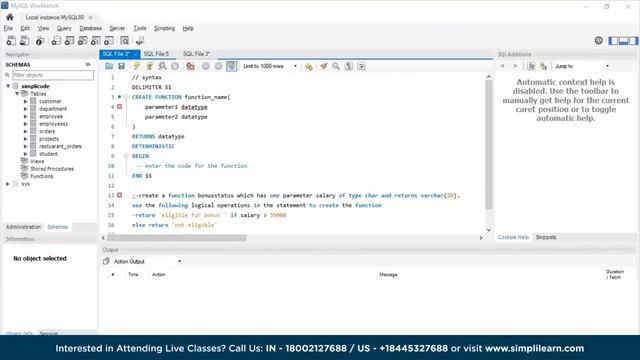This screenshot has height=360, width=640.
Task: Expand the orders table
Action: click(x=25, y=131)
